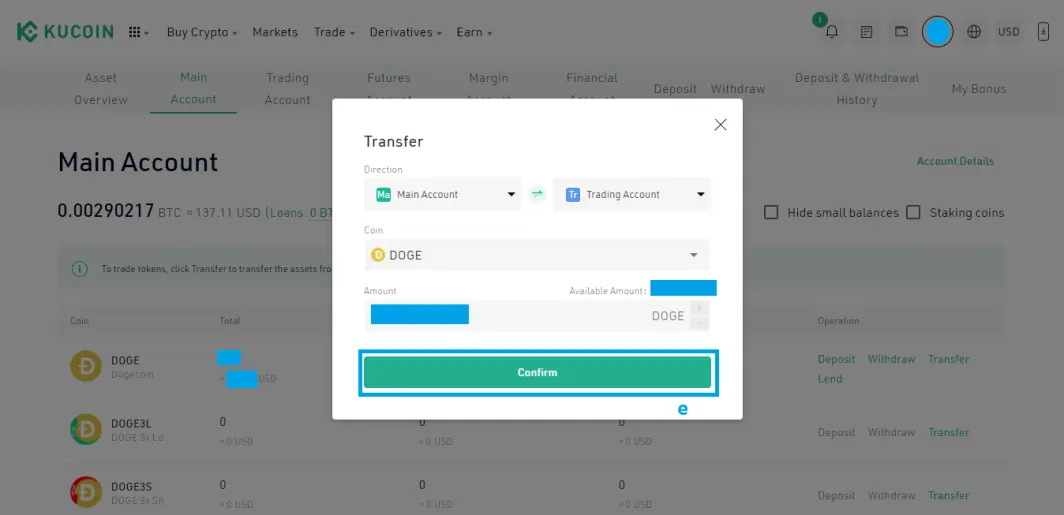Click the info icon in the notice banner
The width and height of the screenshot is (1064, 515).
[x=79, y=269]
